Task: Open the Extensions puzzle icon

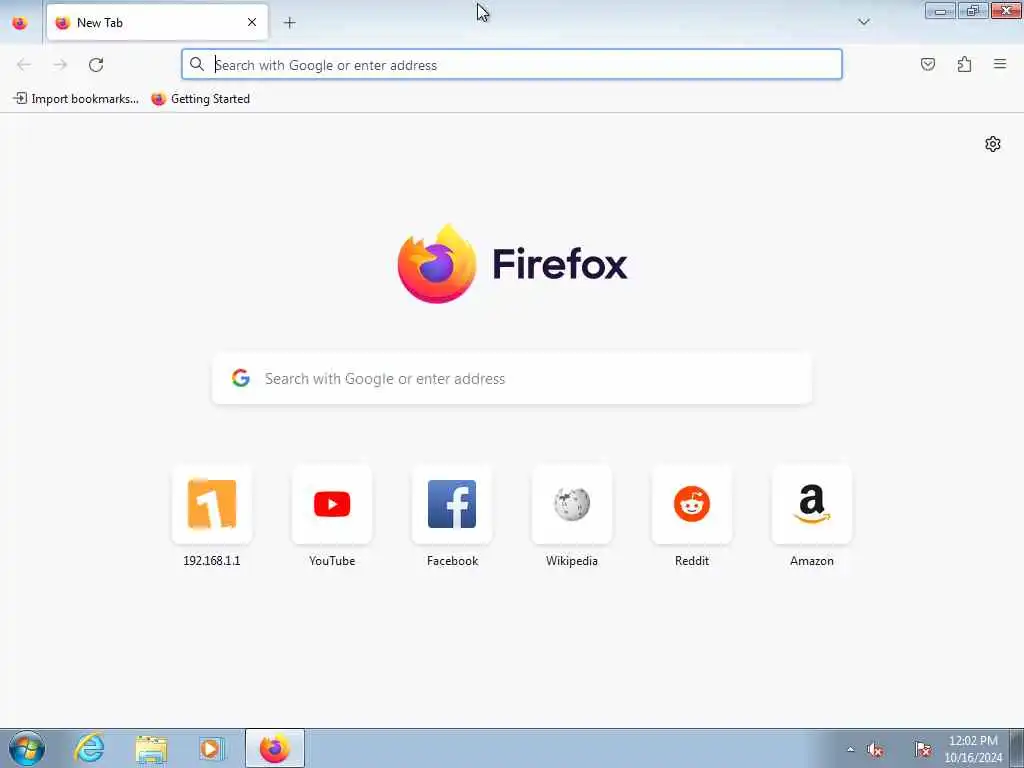Action: 964,64
